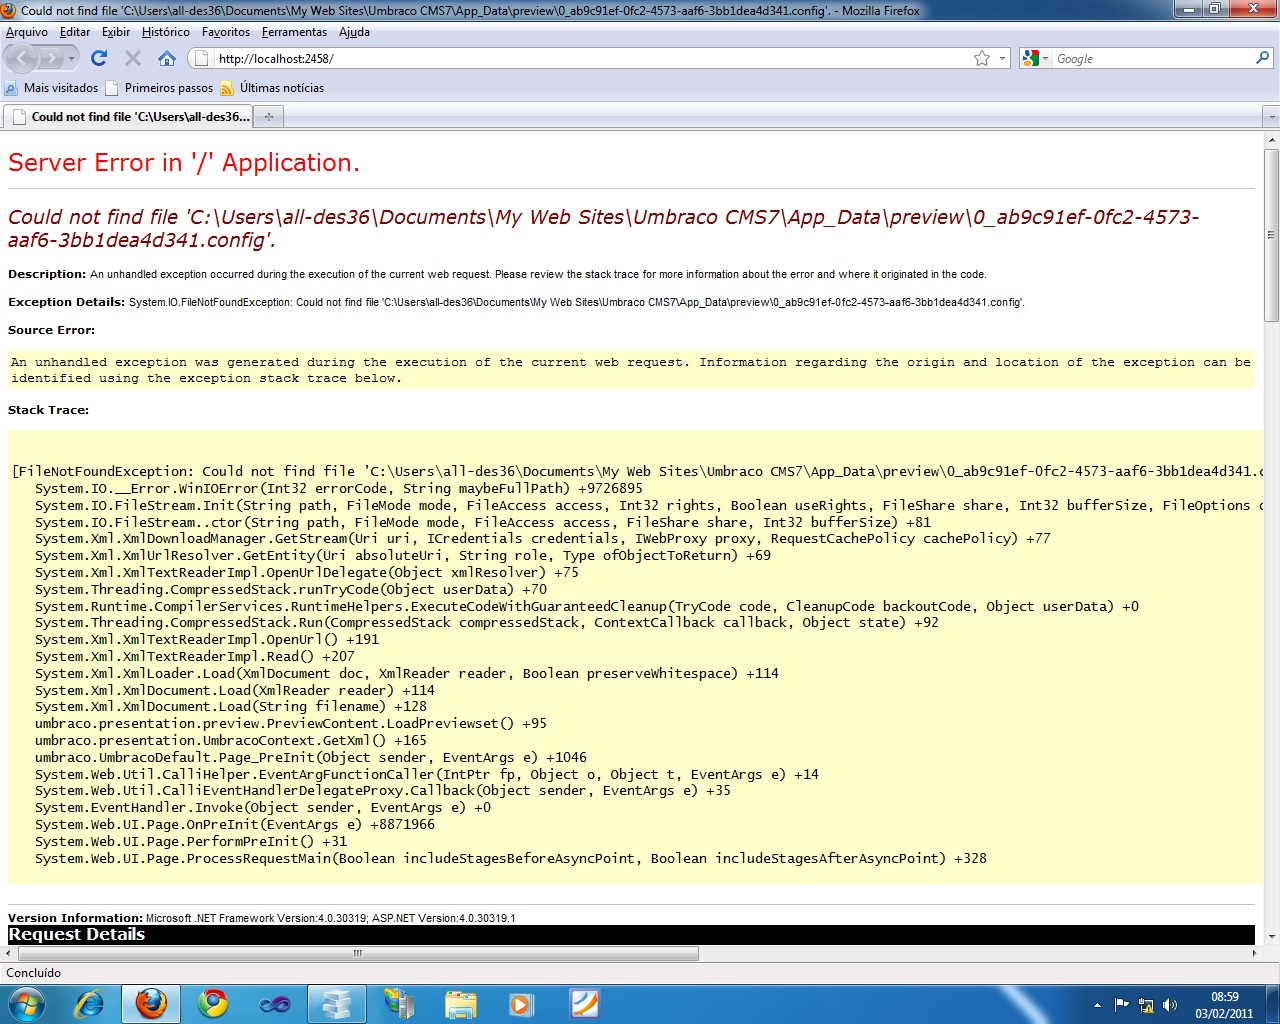
Task: Open the orange swoosh taskbar application icon
Action: (583, 1003)
